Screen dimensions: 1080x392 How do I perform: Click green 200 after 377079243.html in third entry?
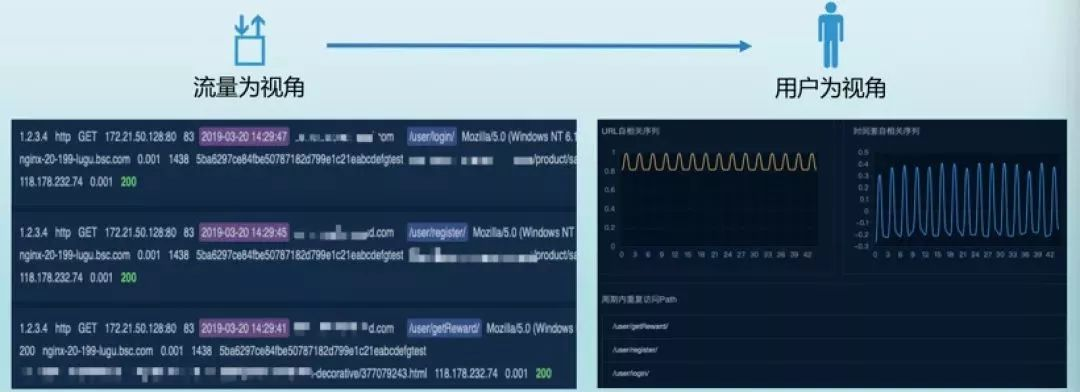tap(543, 373)
